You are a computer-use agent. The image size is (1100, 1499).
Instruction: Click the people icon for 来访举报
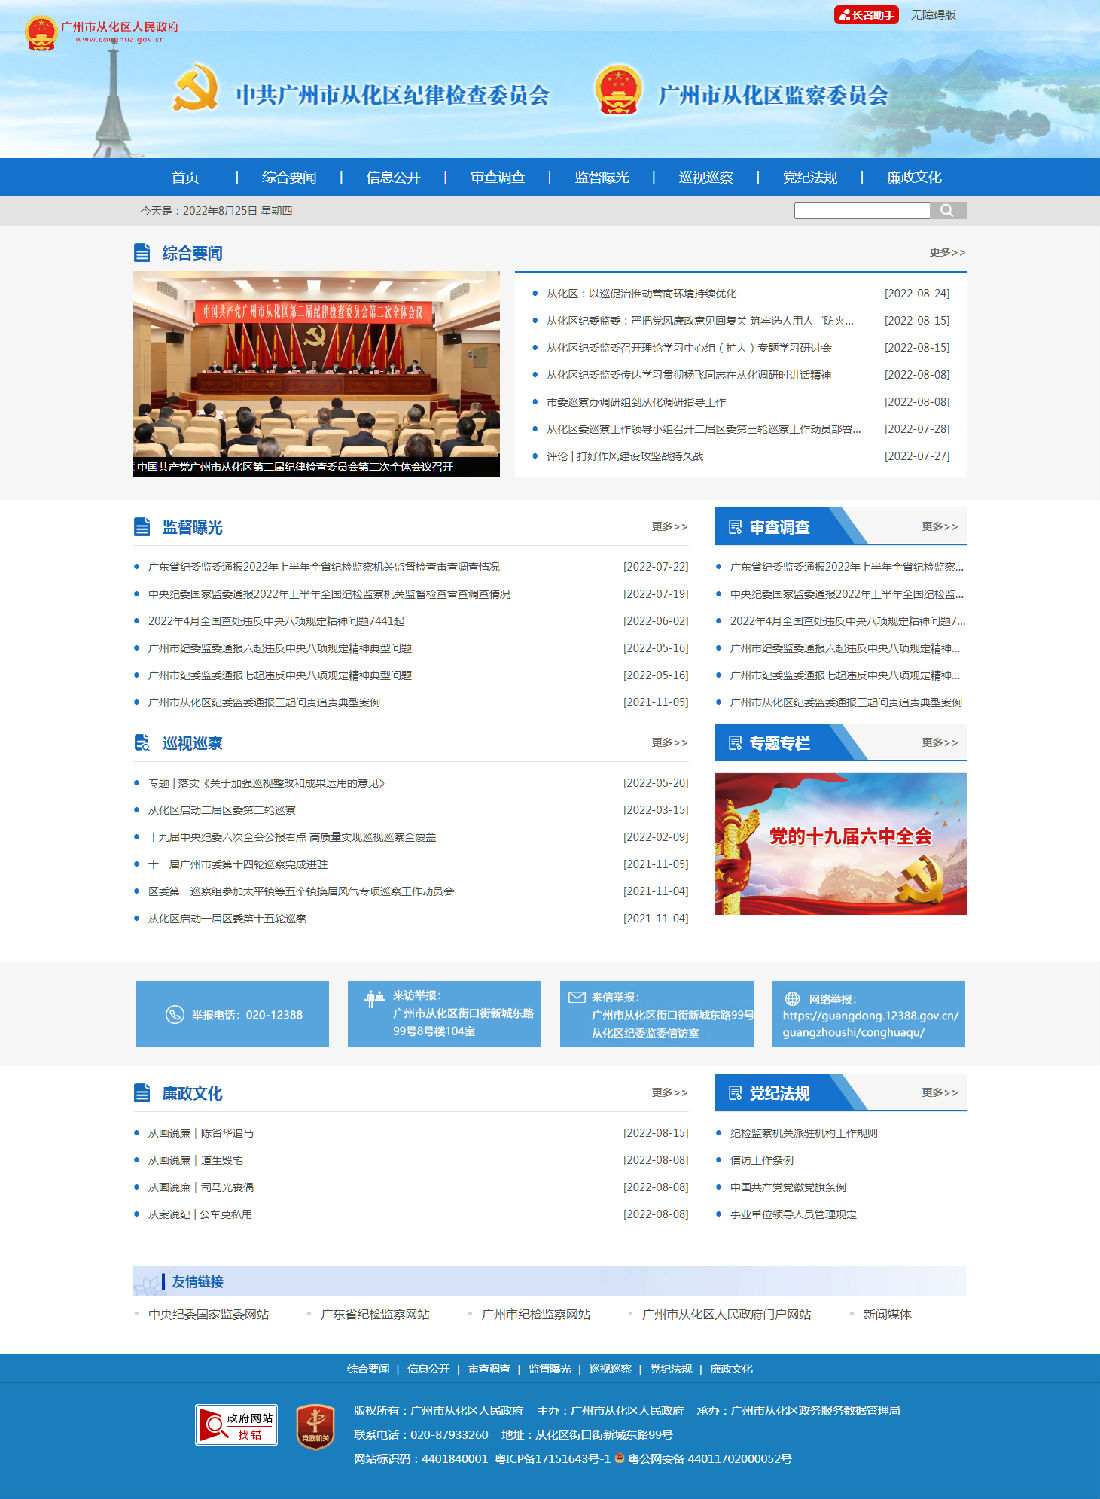pyautogui.click(x=375, y=997)
